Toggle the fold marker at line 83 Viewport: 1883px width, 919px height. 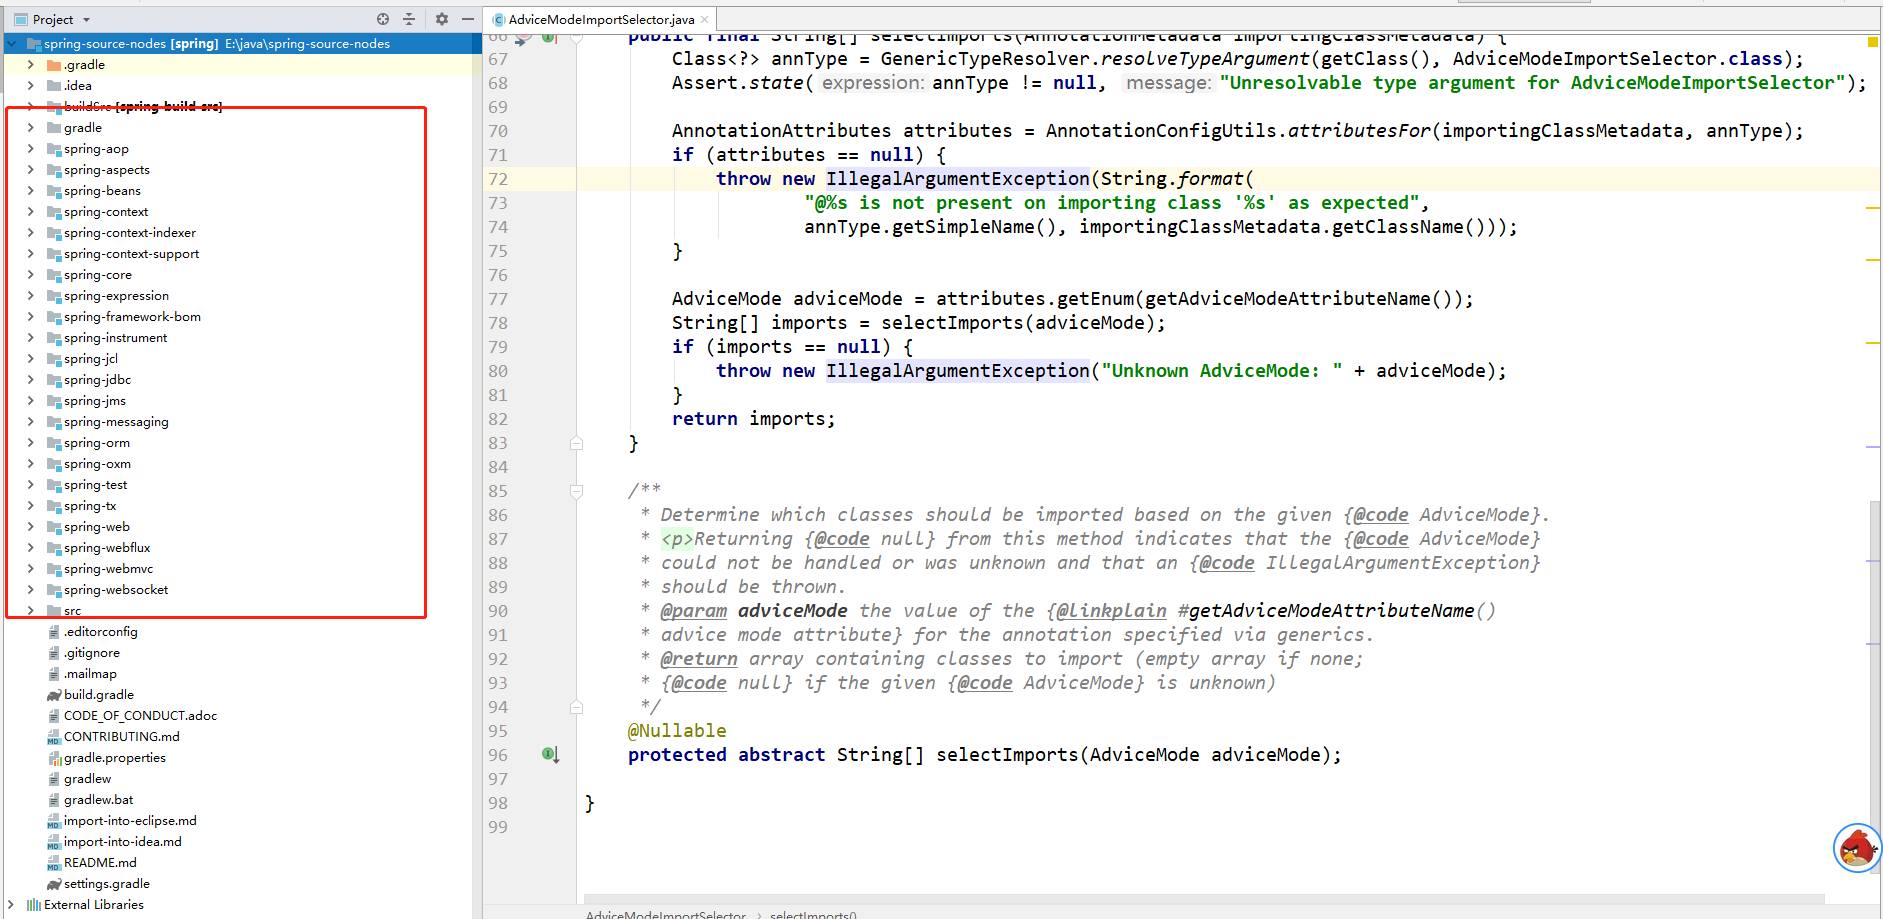pyautogui.click(x=576, y=443)
